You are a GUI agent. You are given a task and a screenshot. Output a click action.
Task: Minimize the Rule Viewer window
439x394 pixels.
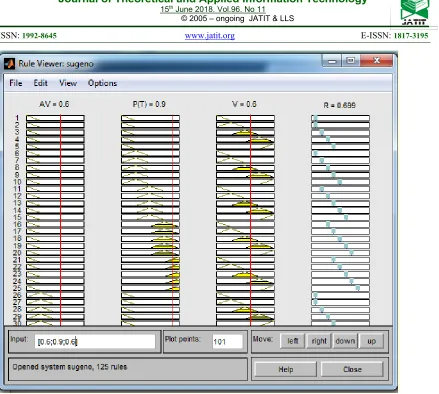pos(332,61)
